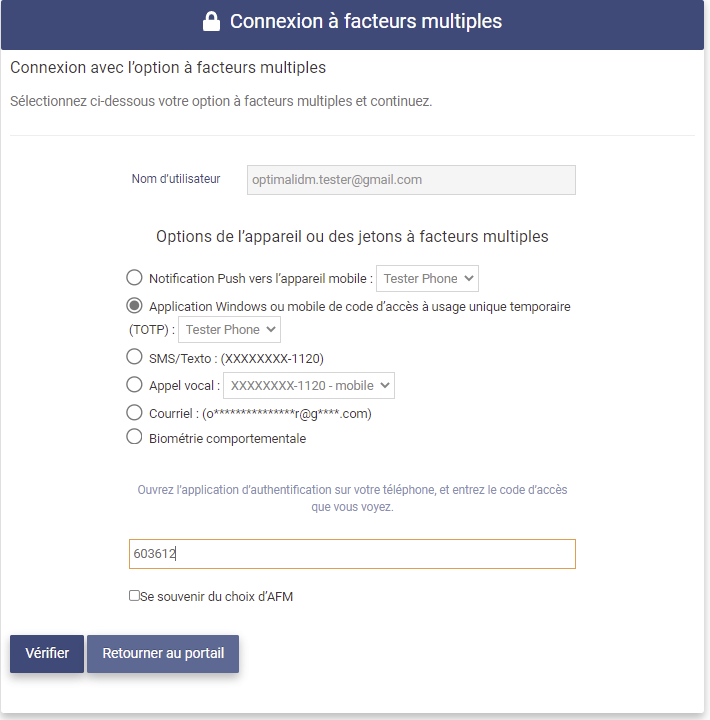Viewport: 710px width, 720px height.
Task: Click the lock icon in the header
Action: (x=211, y=22)
